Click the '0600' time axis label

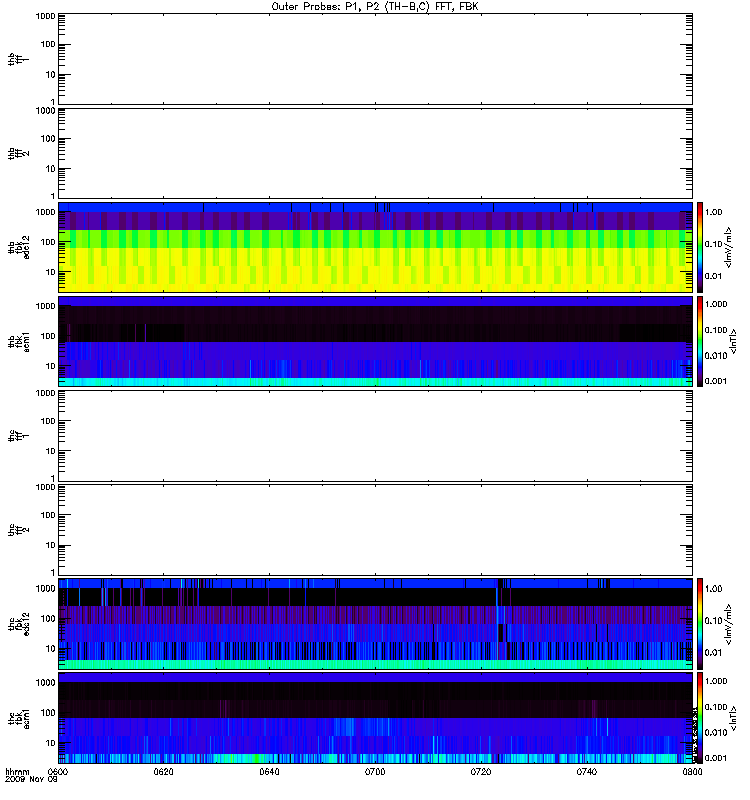pyautogui.click(x=57, y=771)
